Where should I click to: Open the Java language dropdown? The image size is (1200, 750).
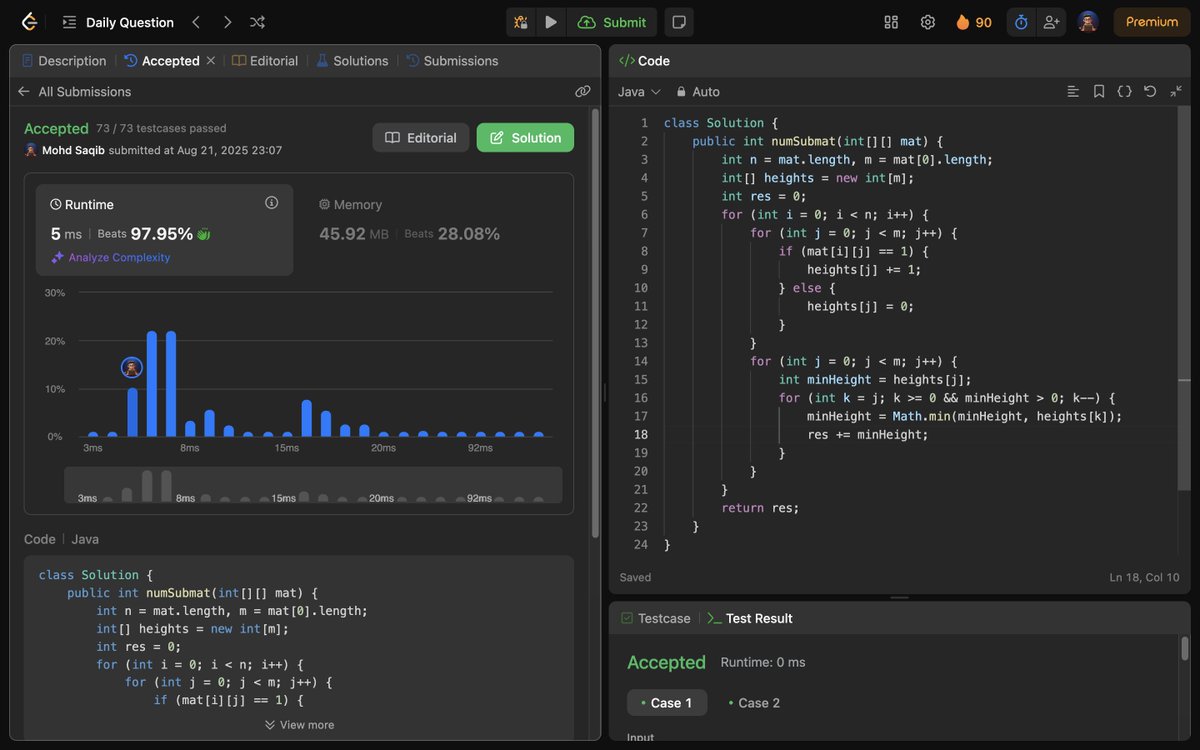pos(640,91)
